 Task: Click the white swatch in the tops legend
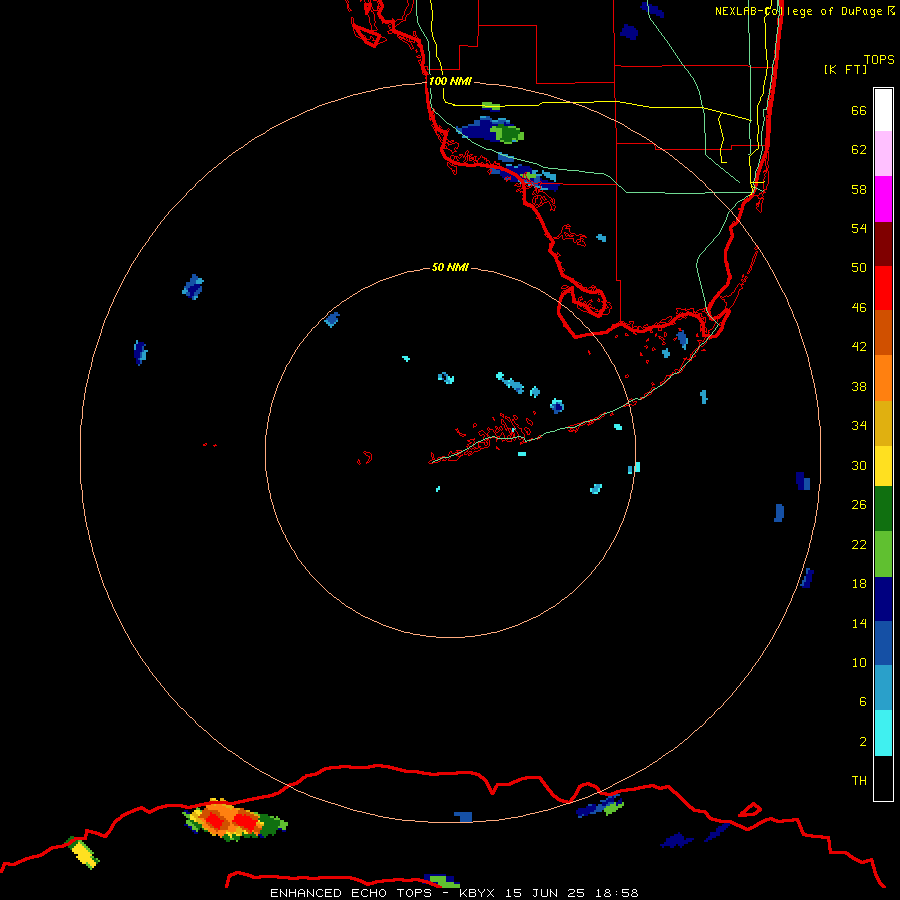click(x=883, y=110)
